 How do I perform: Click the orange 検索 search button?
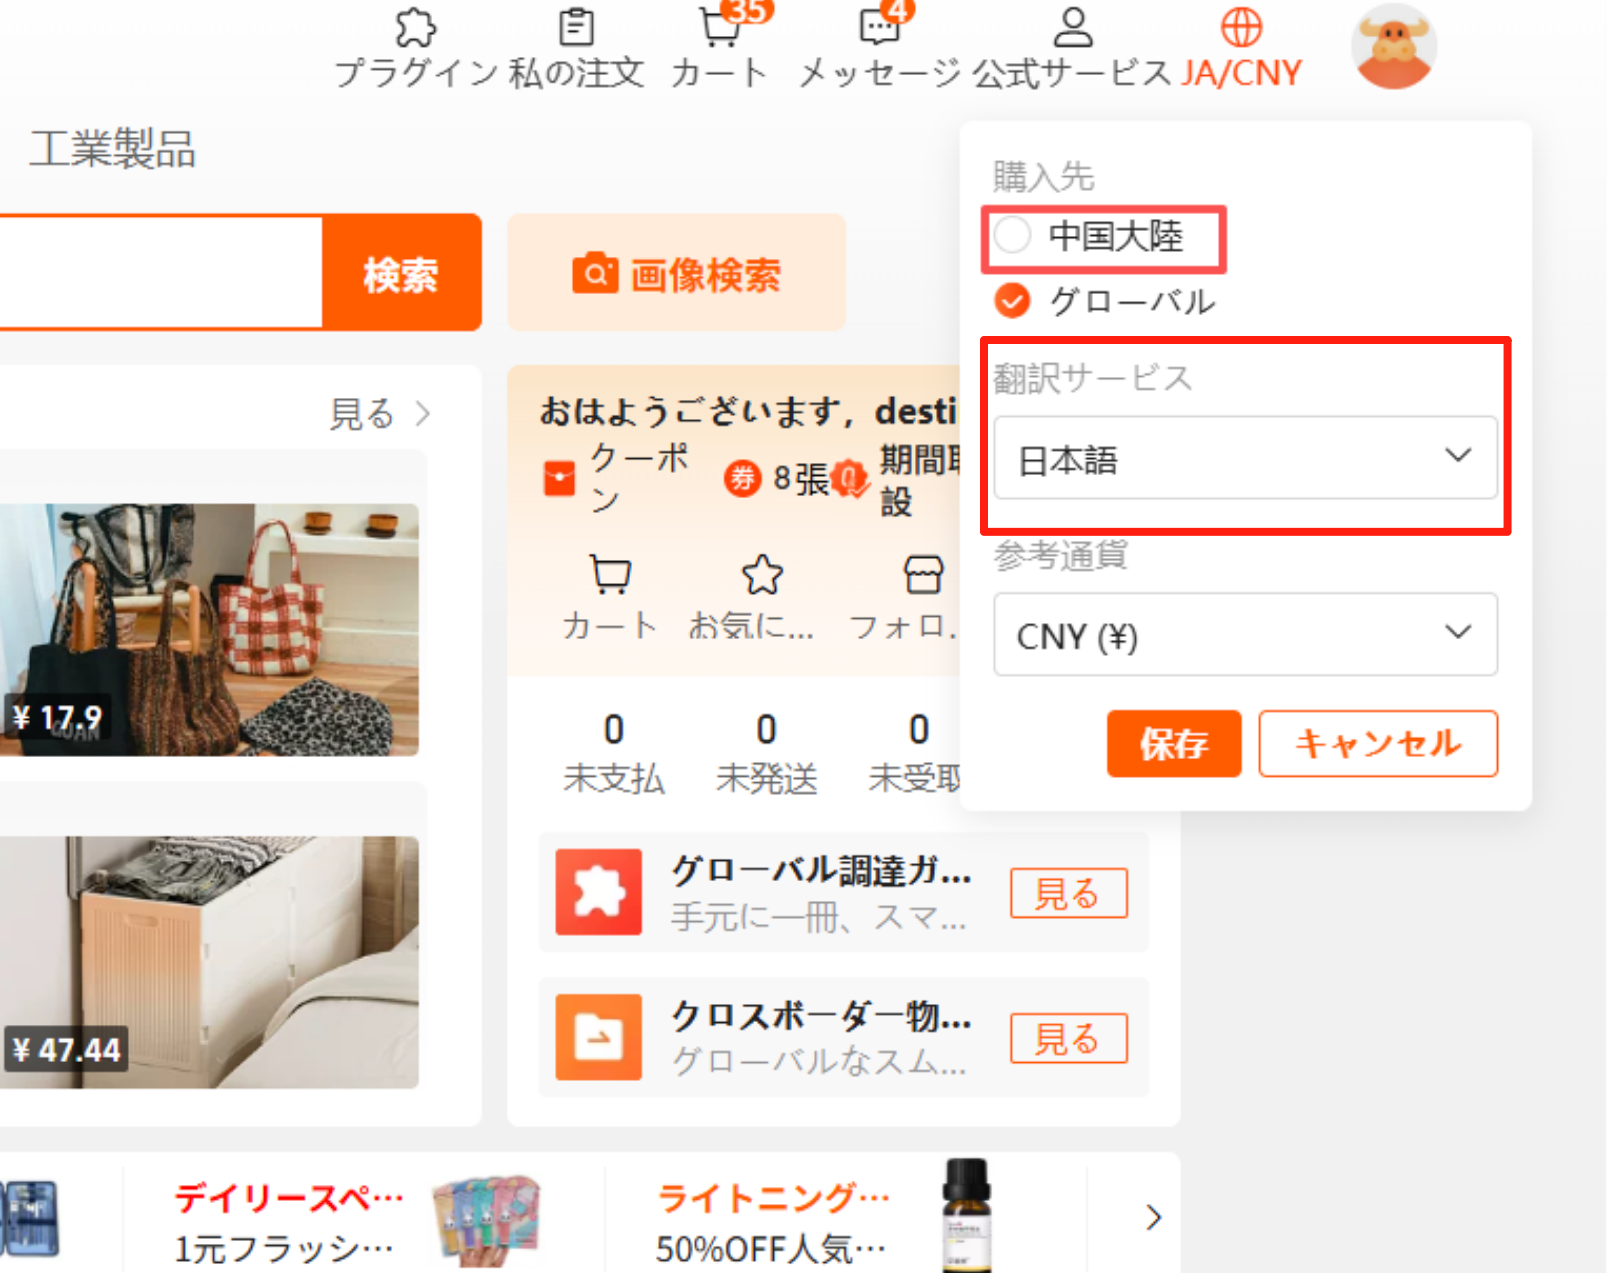click(401, 273)
